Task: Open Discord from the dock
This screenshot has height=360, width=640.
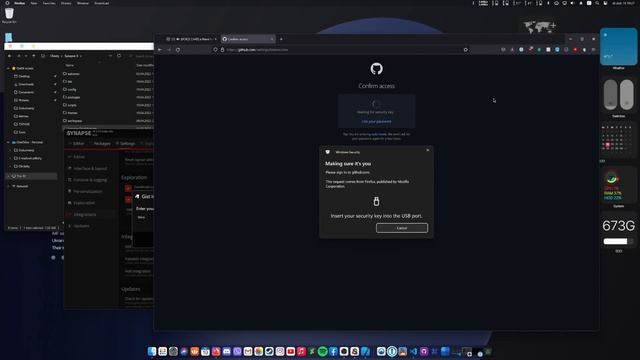Action: [x=227, y=351]
